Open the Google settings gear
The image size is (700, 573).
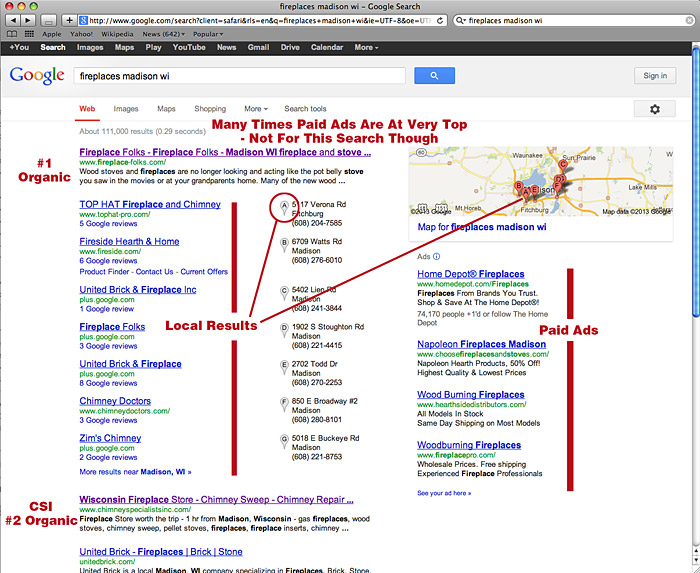click(654, 109)
